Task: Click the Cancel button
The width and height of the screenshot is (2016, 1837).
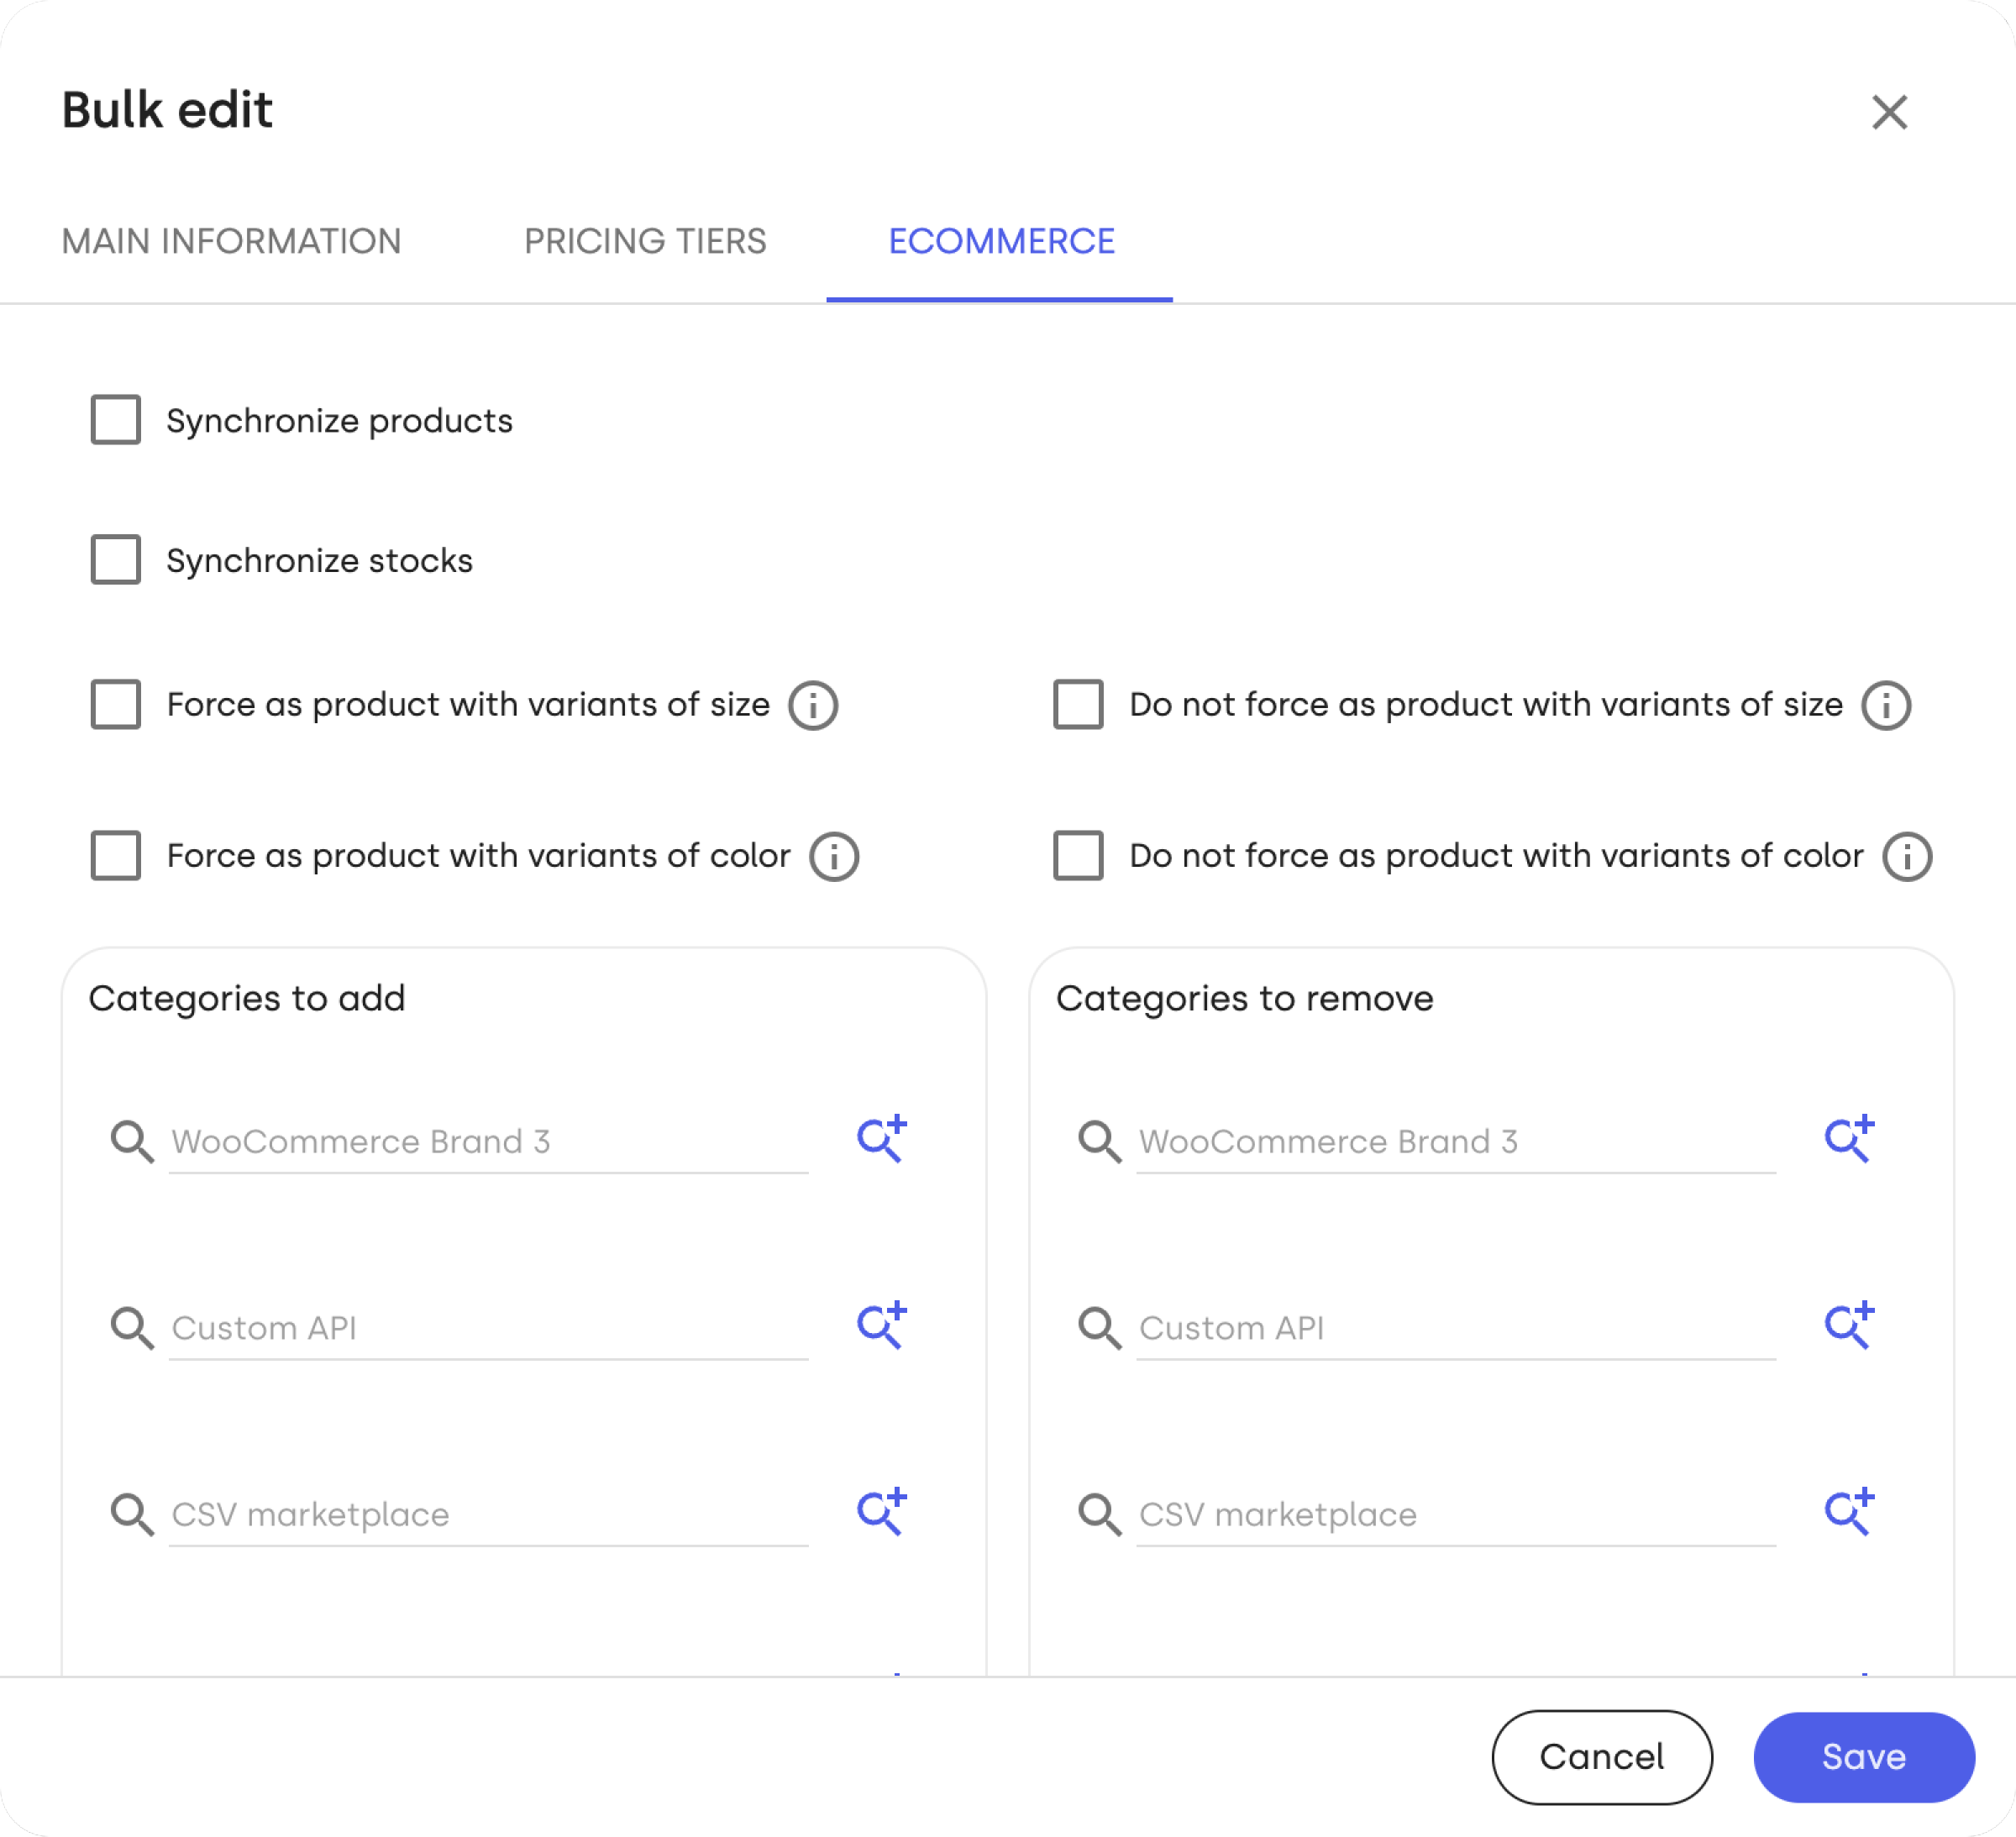Action: click(1602, 1757)
